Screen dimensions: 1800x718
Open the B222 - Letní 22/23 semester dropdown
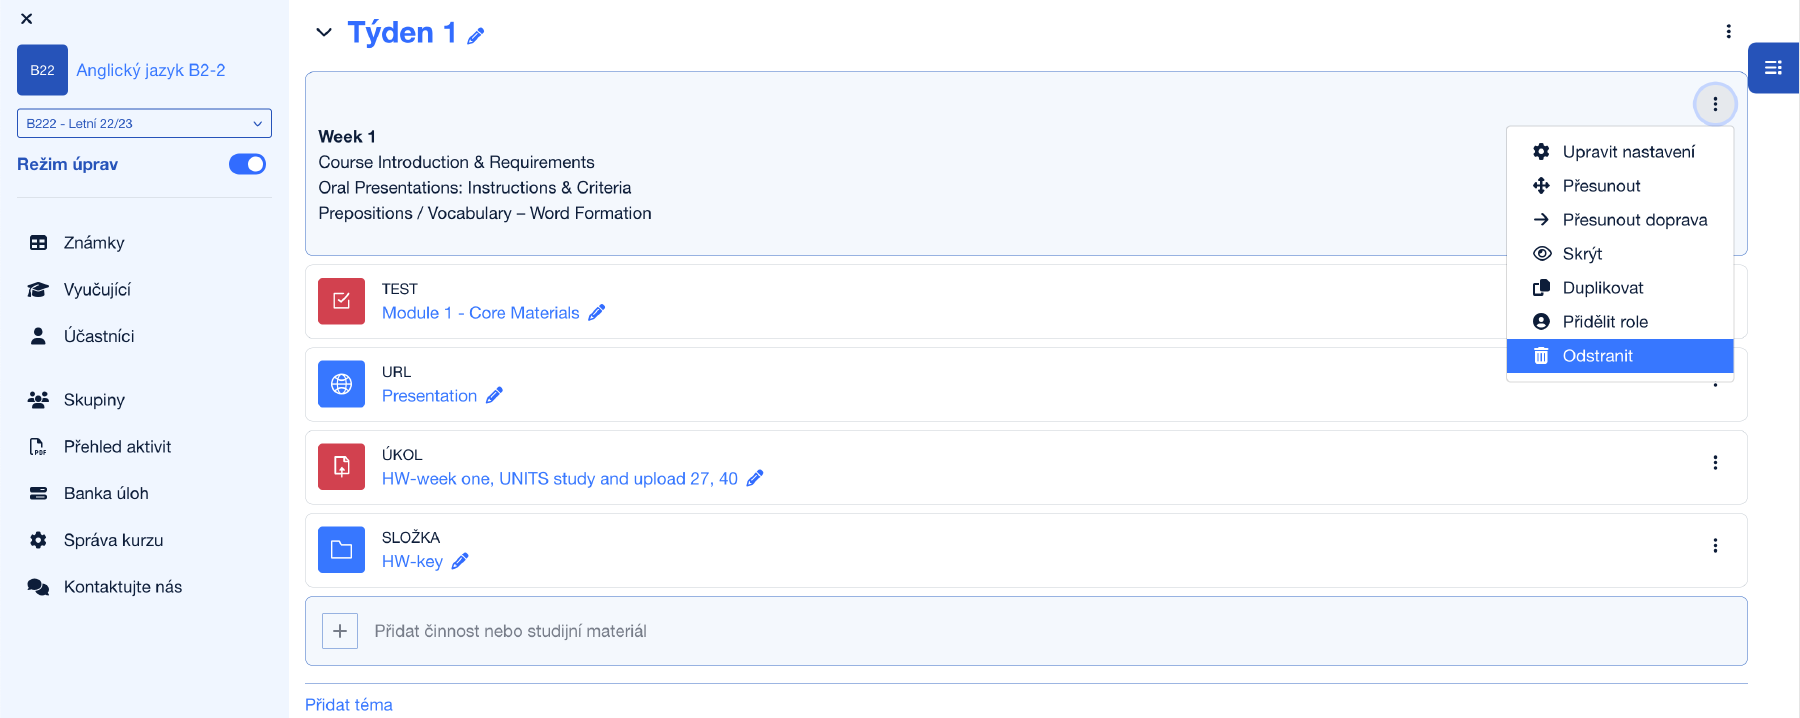pyautogui.click(x=144, y=123)
